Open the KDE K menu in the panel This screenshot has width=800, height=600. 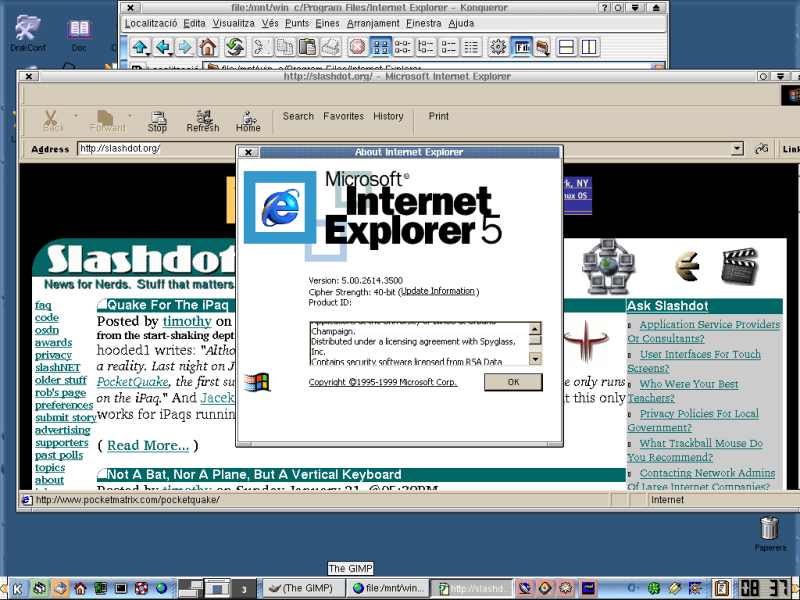tap(17, 589)
